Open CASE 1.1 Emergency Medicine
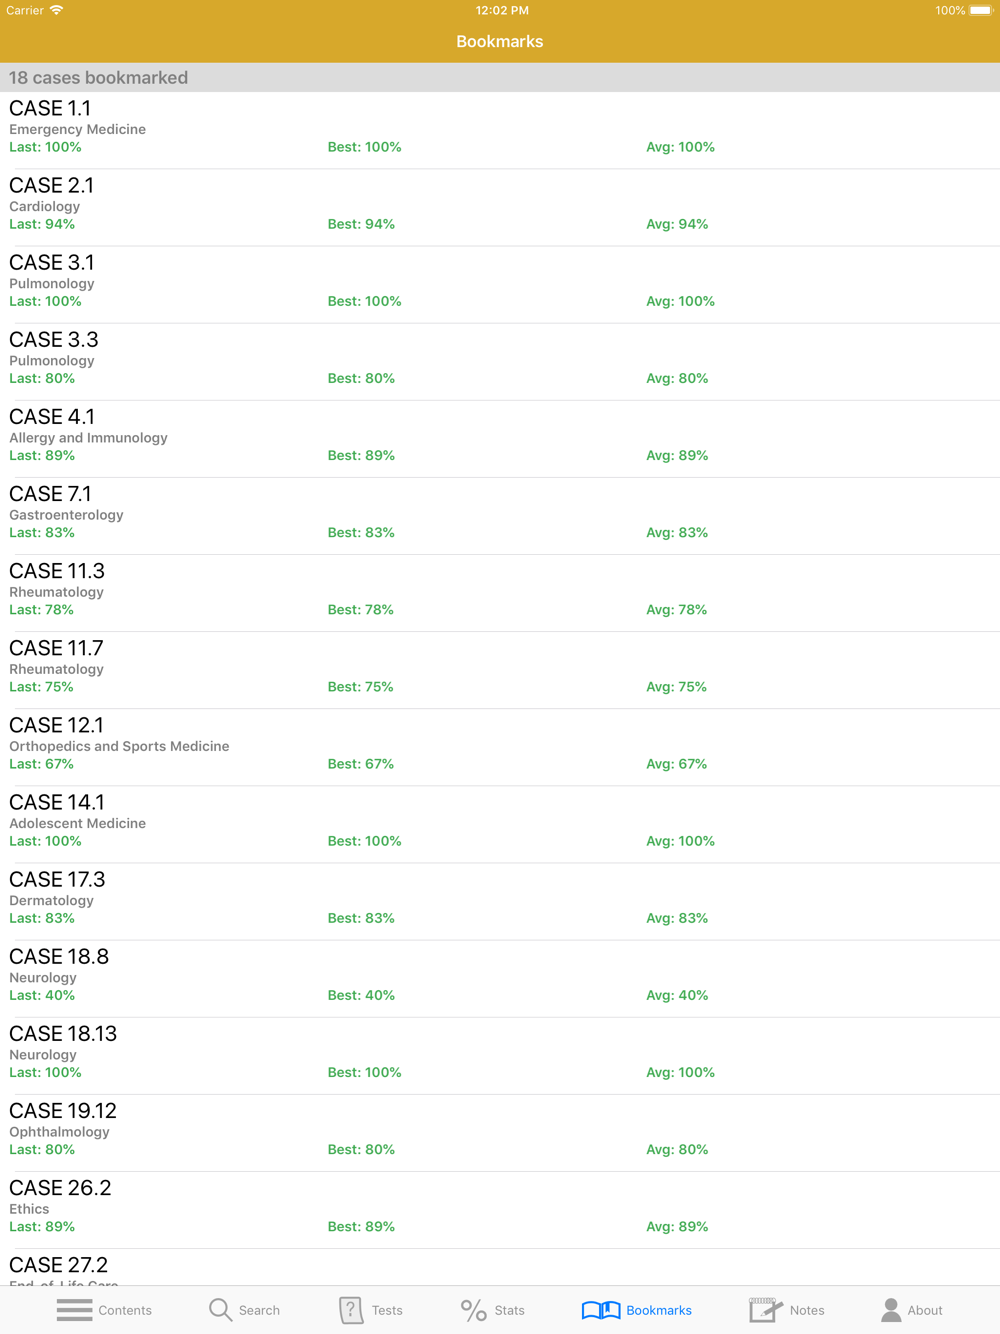 coord(500,130)
